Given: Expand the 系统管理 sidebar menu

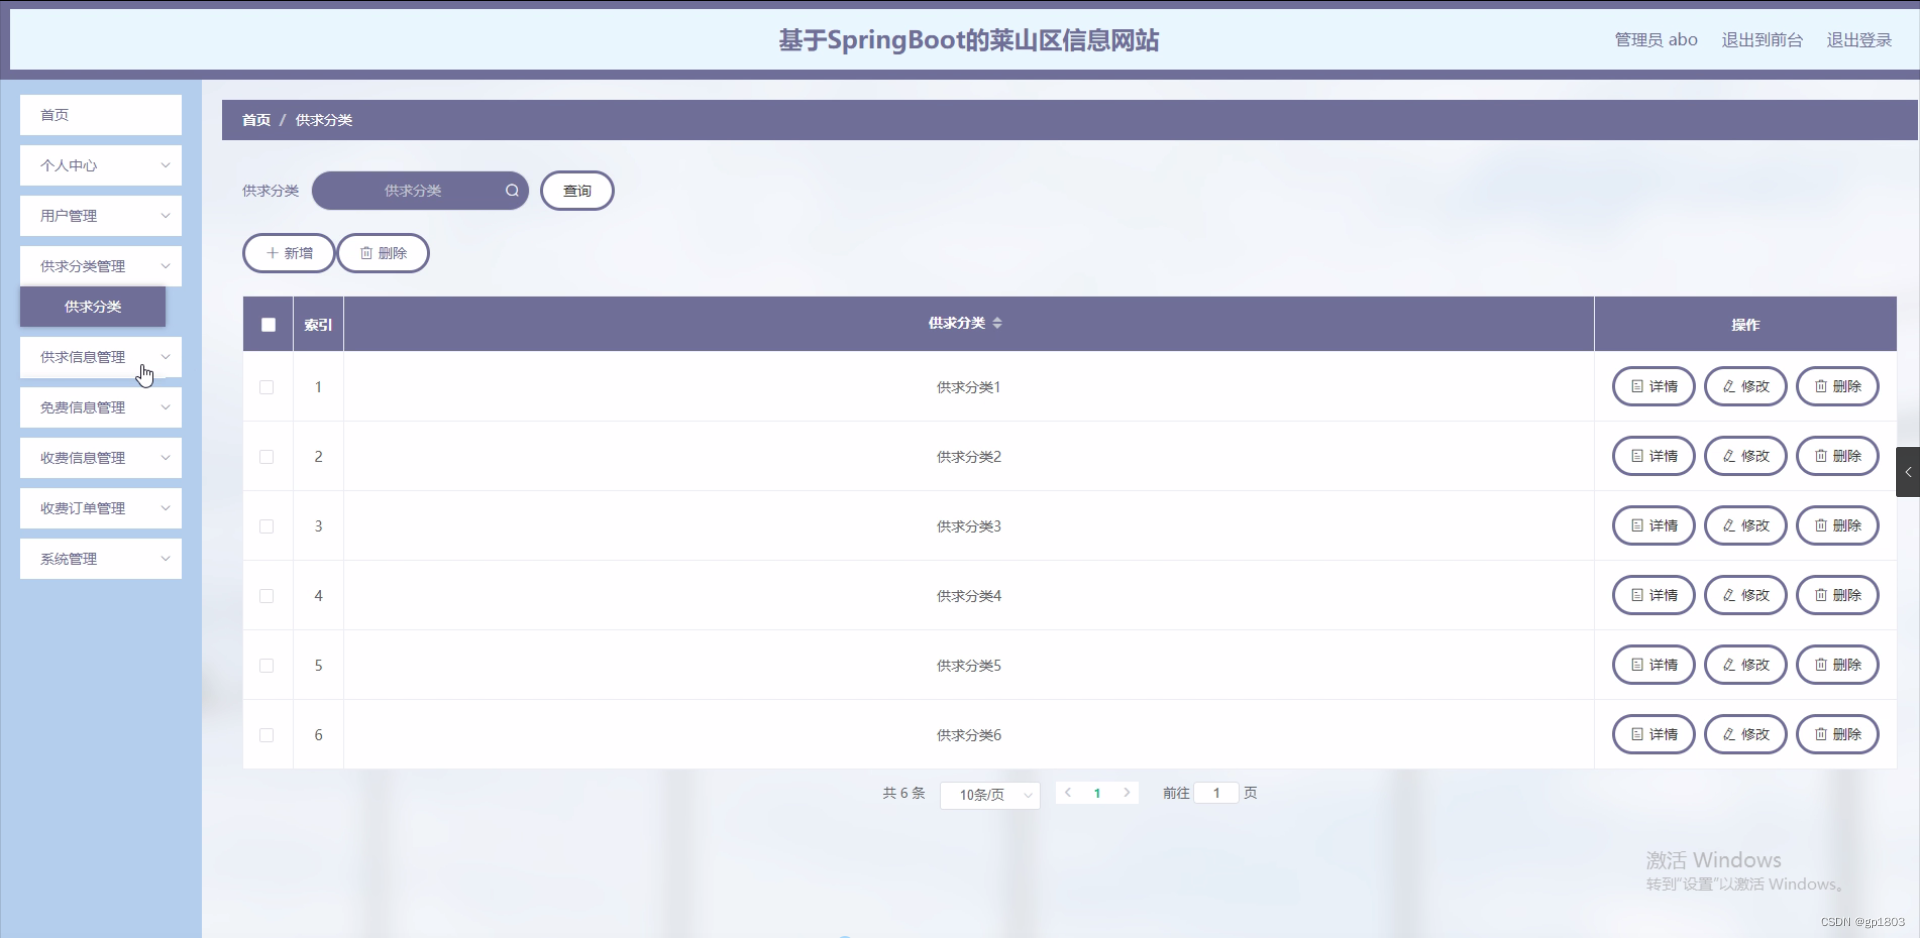Looking at the screenshot, I should [x=101, y=559].
